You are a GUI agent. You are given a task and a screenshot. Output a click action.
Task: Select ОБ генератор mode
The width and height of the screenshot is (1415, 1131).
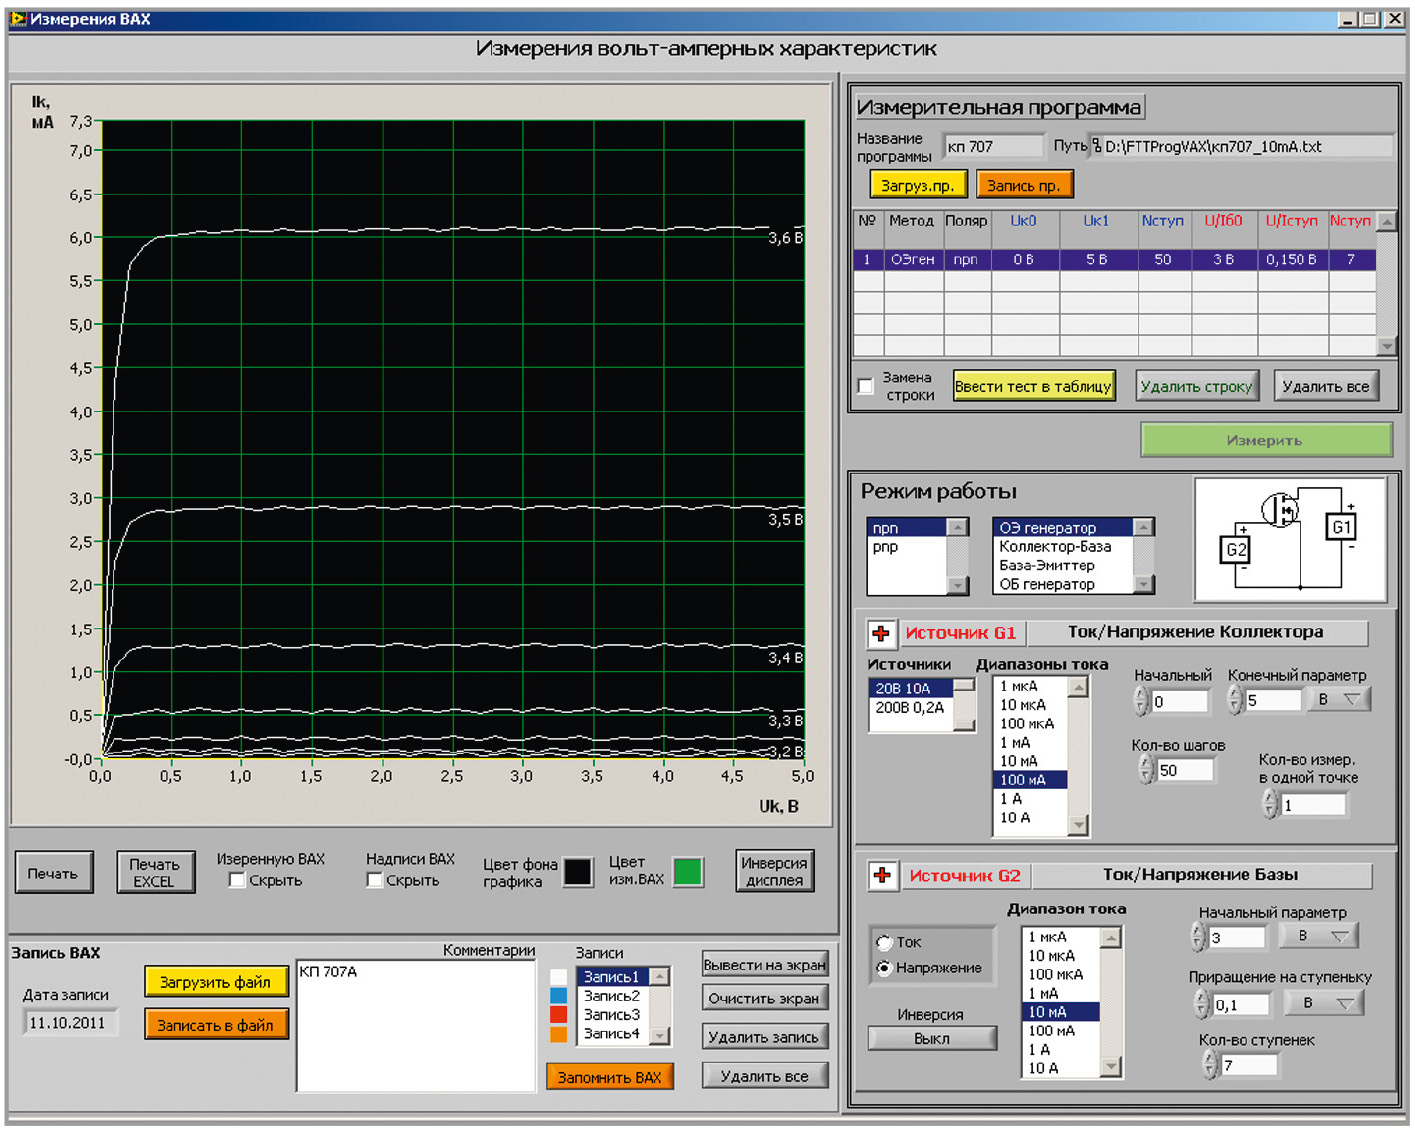(x=1063, y=585)
